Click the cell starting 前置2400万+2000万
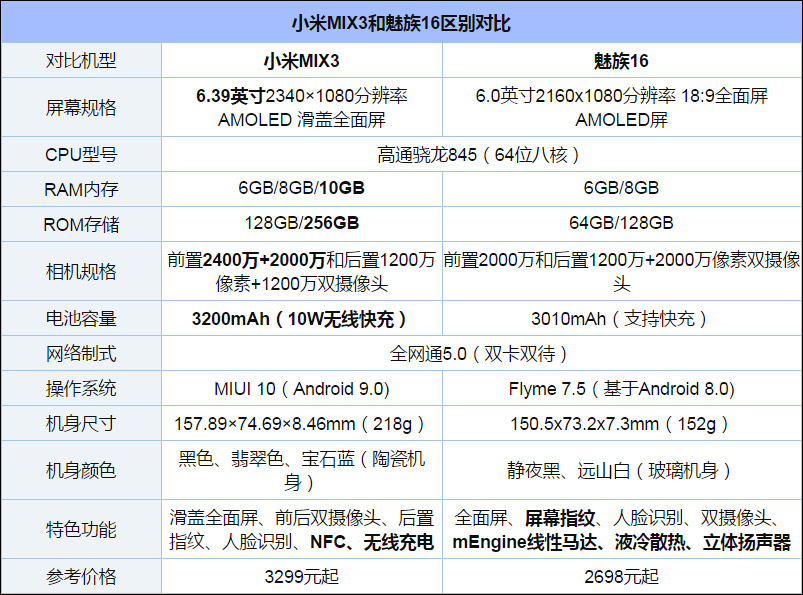 (x=302, y=271)
